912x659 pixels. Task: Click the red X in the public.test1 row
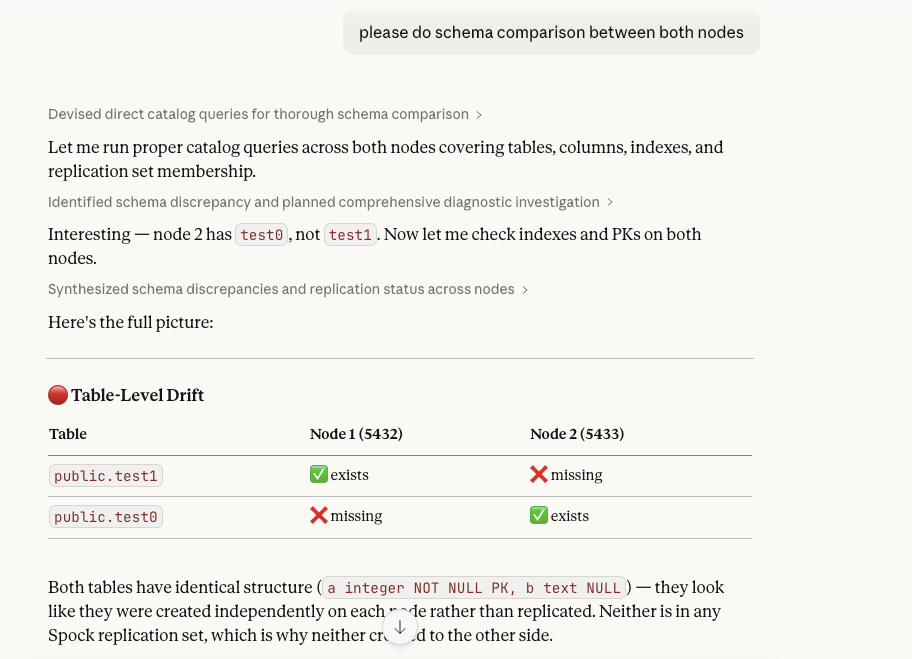coord(539,475)
